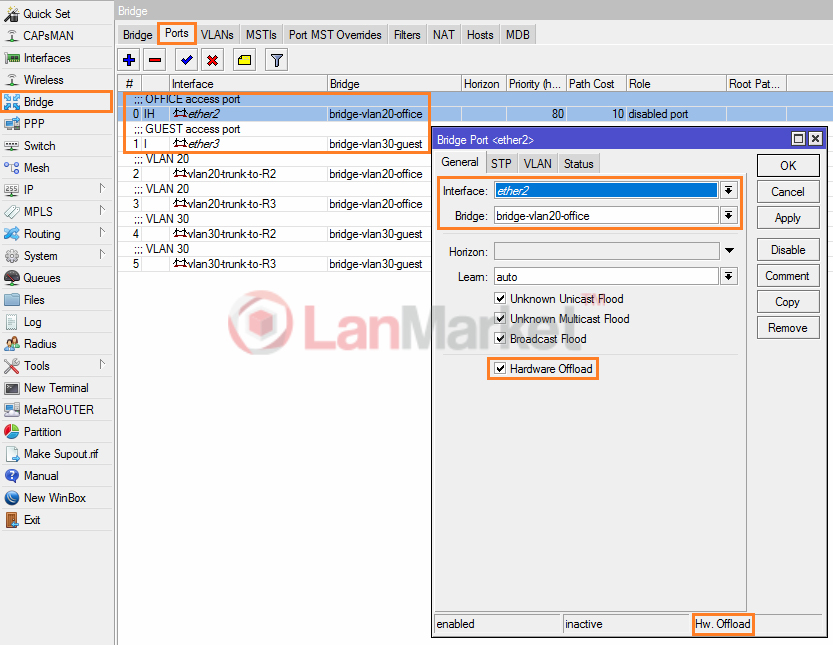833x645 pixels.
Task: Expand the Horizon field arrow
Action: click(x=729, y=251)
